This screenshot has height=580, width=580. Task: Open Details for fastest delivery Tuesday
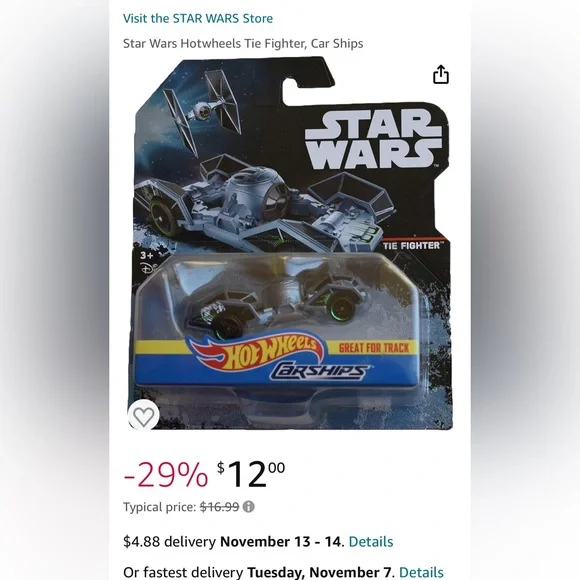[x=421, y=572]
